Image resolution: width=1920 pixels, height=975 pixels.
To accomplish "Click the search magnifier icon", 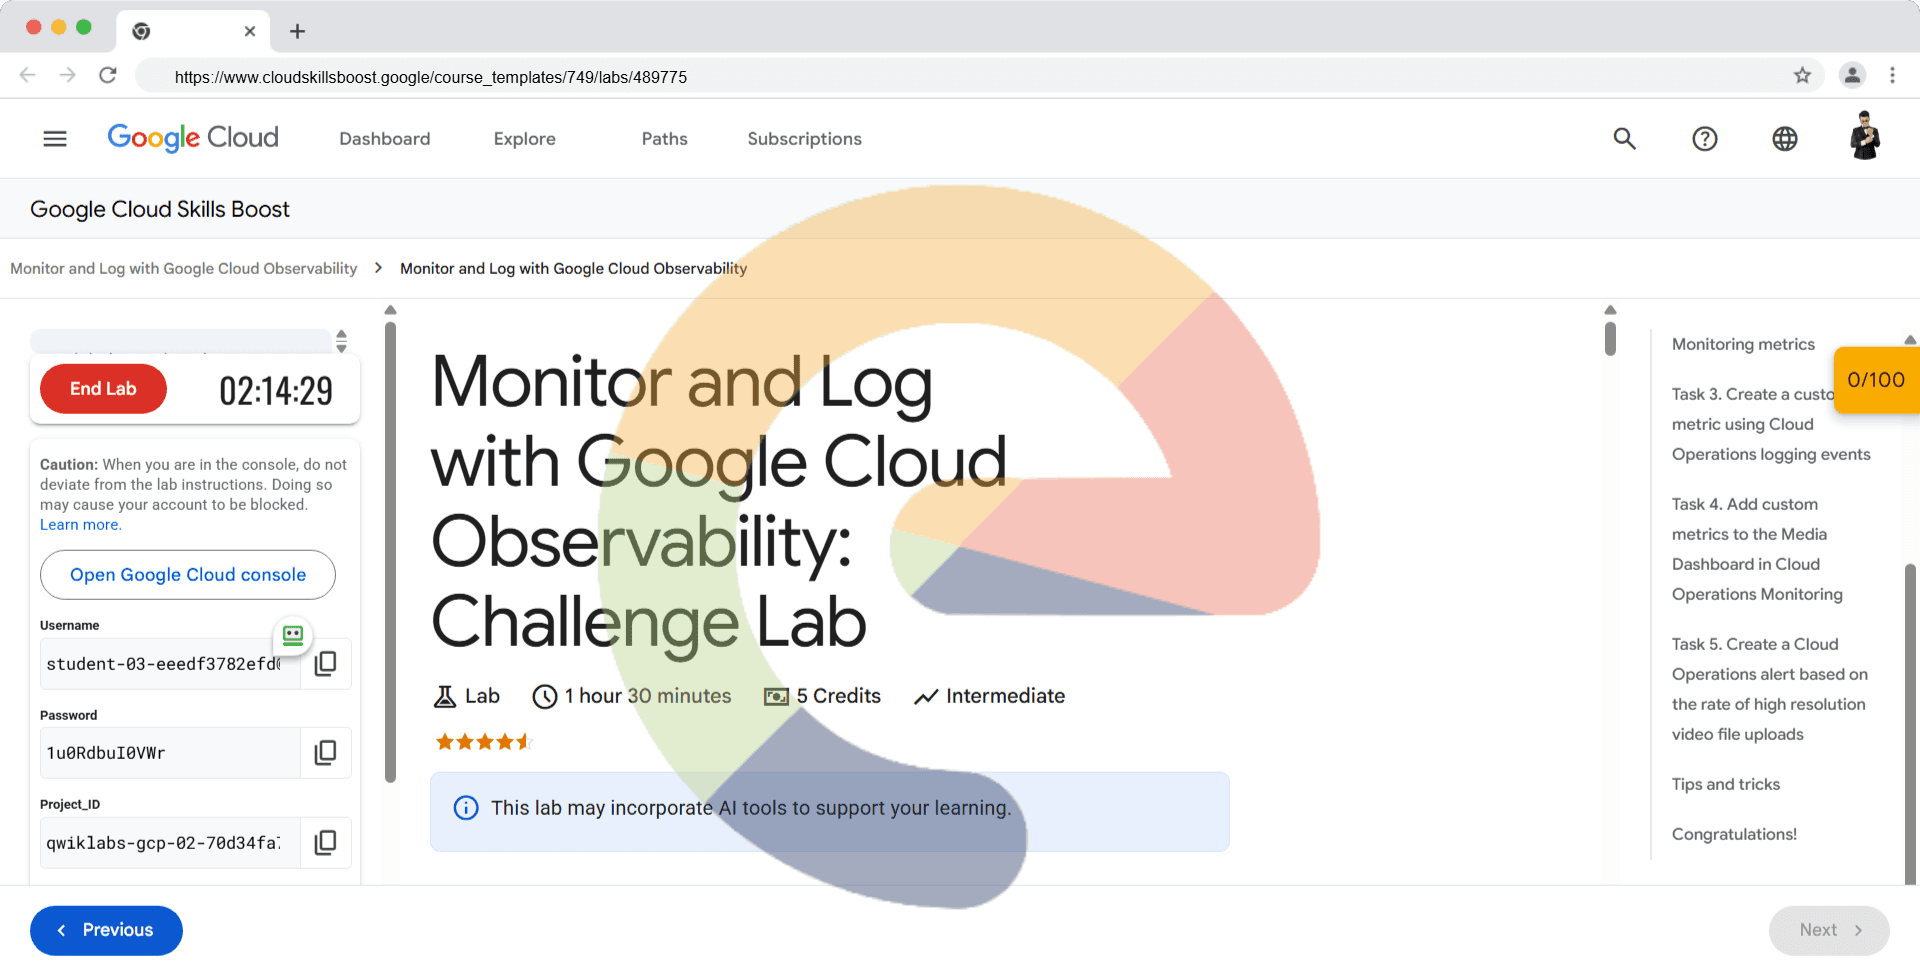I will 1624,139.
